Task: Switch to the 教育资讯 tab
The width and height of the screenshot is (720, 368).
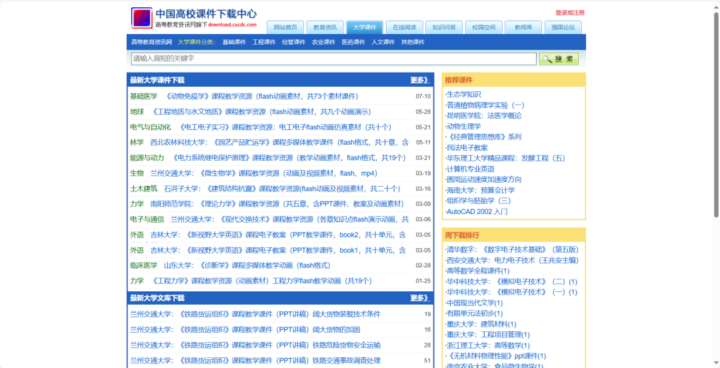Action: [325, 27]
